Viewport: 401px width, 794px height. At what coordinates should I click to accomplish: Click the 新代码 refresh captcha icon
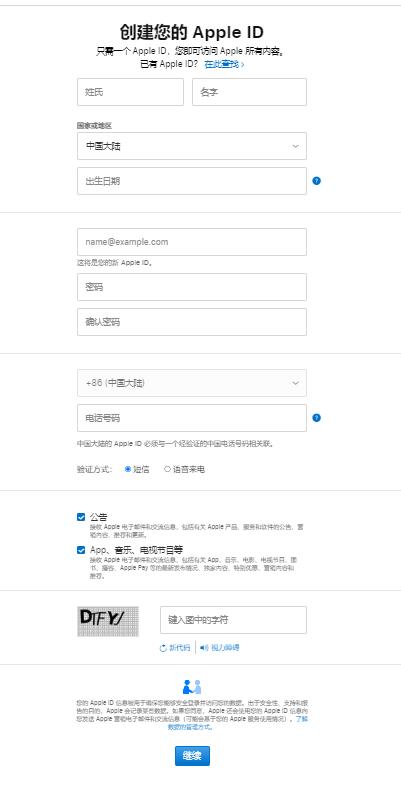point(163,648)
